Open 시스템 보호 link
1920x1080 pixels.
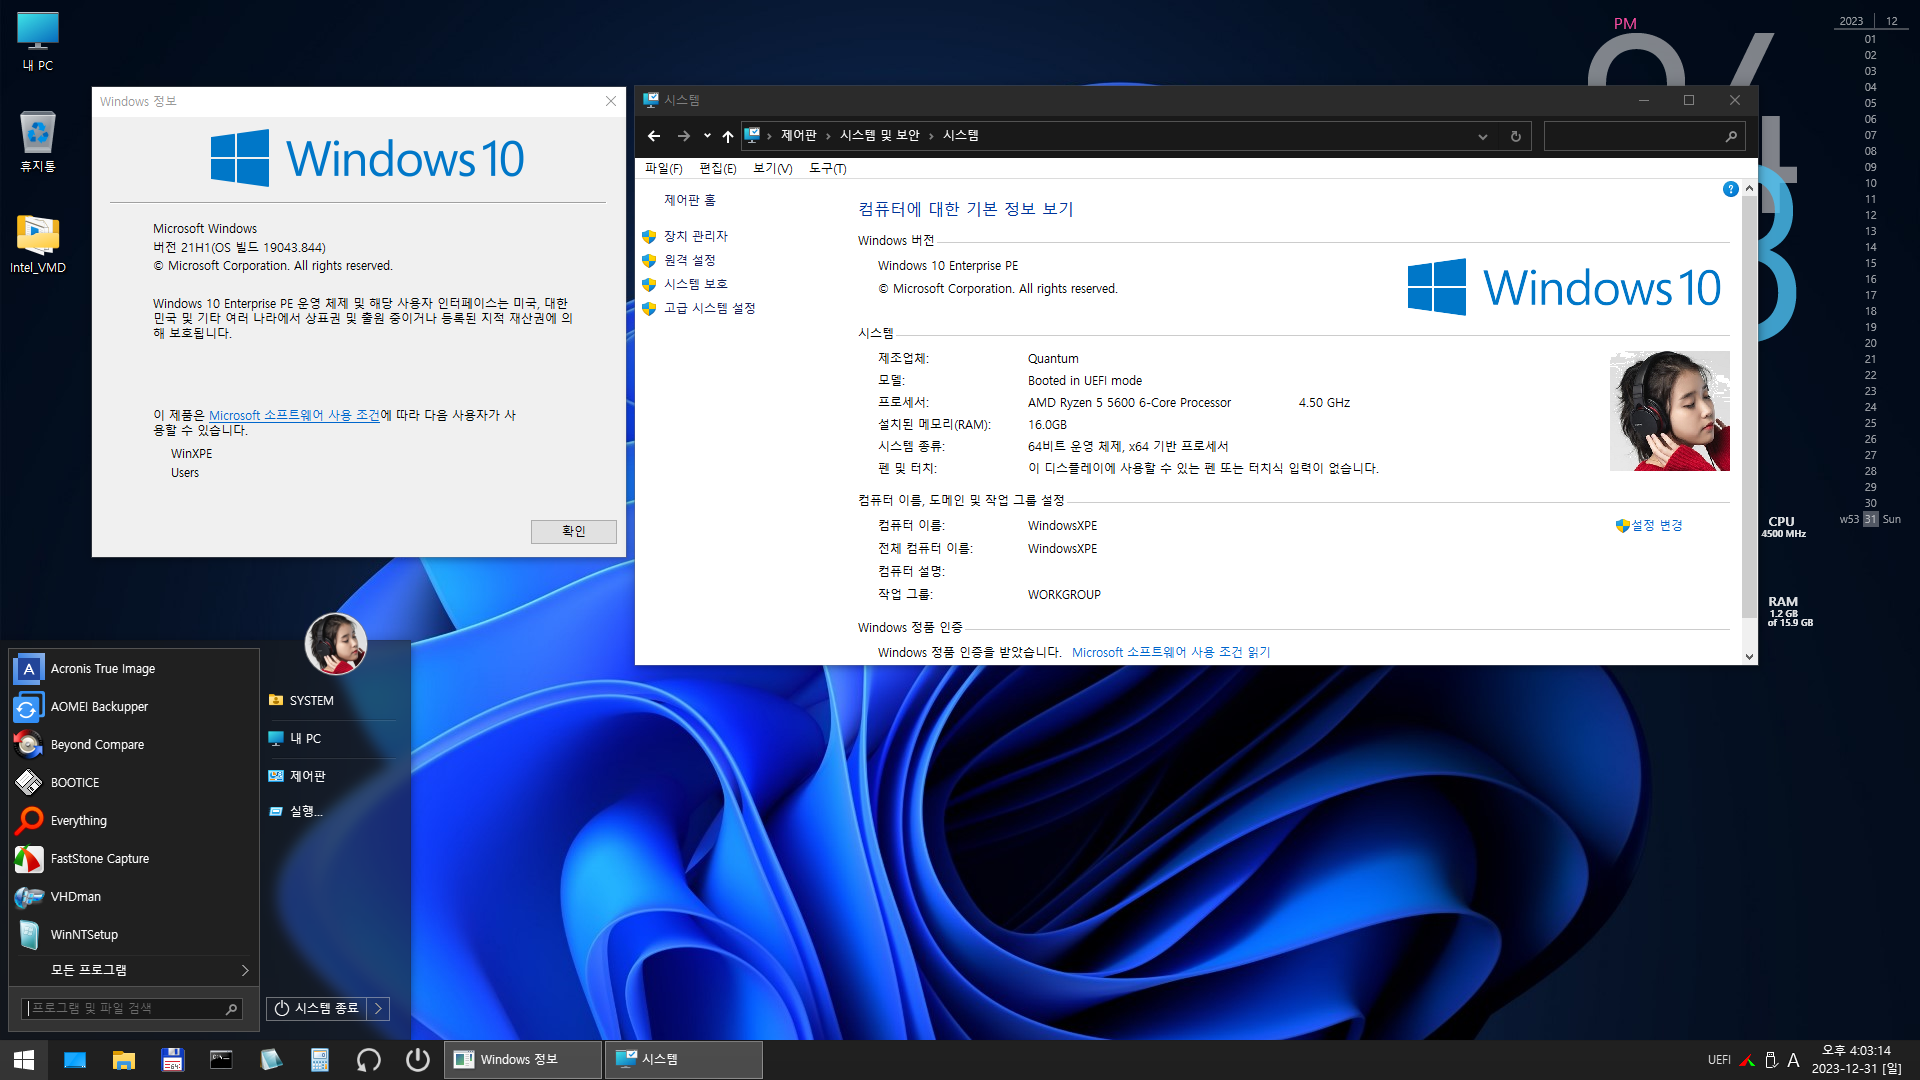tap(696, 285)
